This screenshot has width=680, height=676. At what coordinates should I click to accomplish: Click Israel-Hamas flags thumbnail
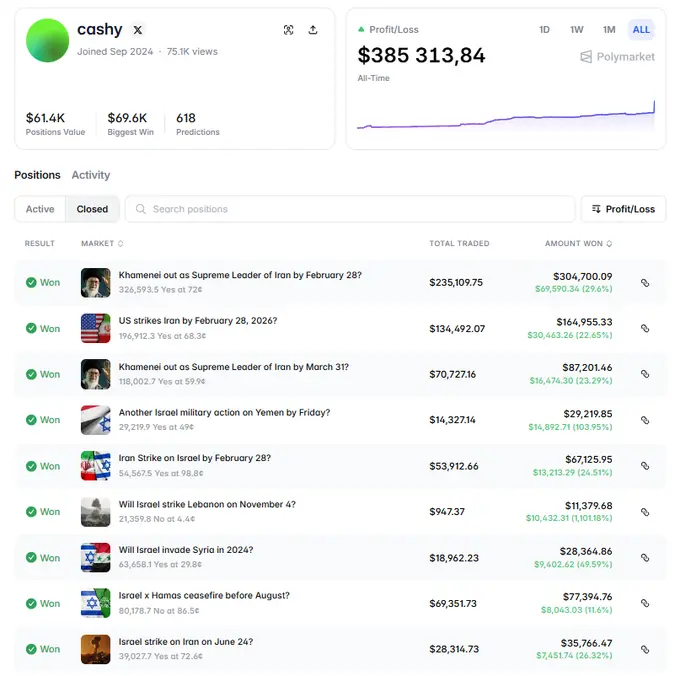[95, 603]
